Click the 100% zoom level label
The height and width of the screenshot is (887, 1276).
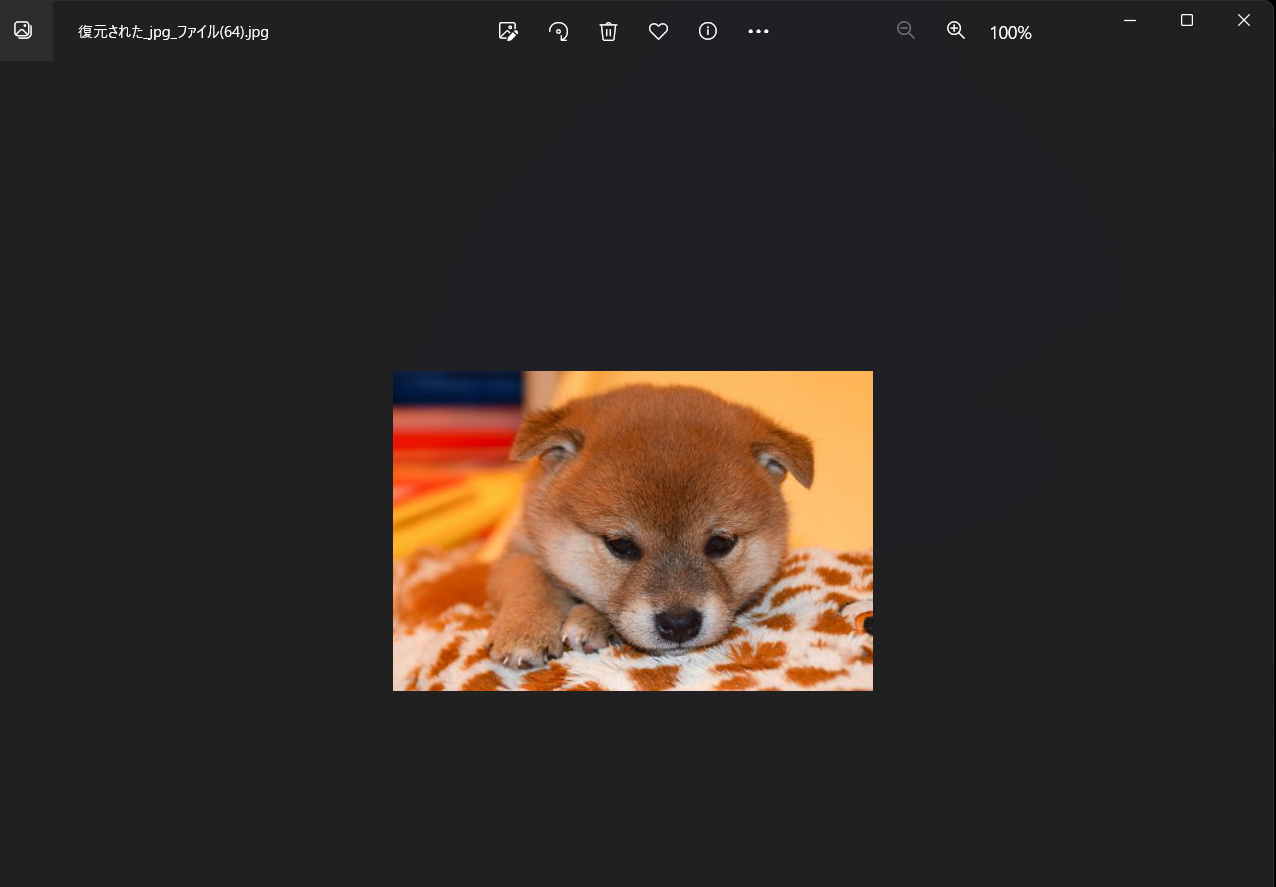click(x=1010, y=33)
